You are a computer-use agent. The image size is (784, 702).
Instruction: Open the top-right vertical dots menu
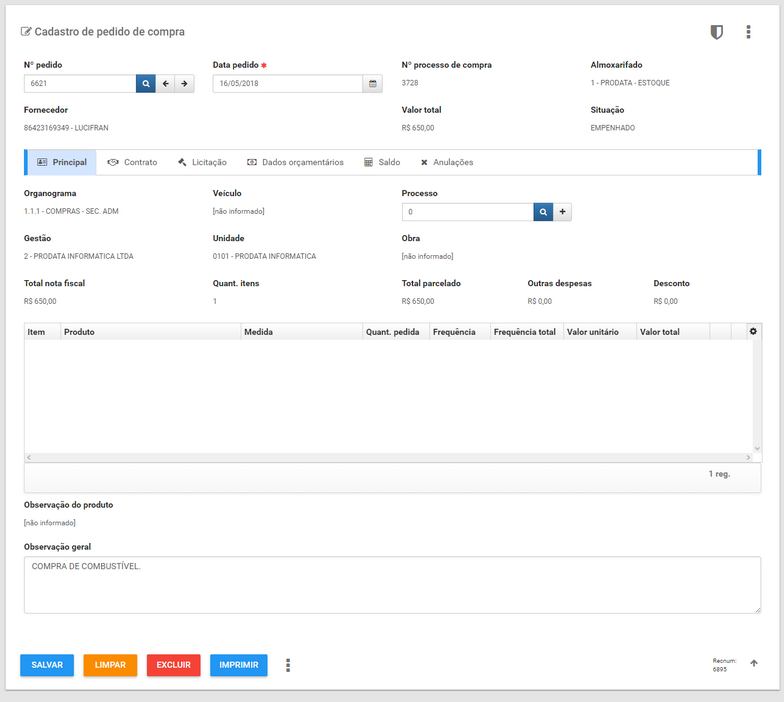click(x=748, y=32)
